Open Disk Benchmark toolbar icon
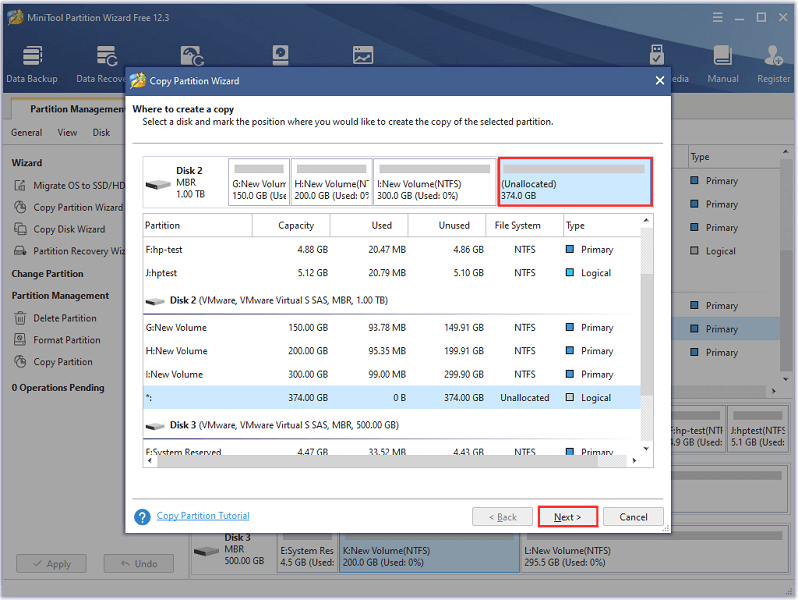 (x=280, y=55)
